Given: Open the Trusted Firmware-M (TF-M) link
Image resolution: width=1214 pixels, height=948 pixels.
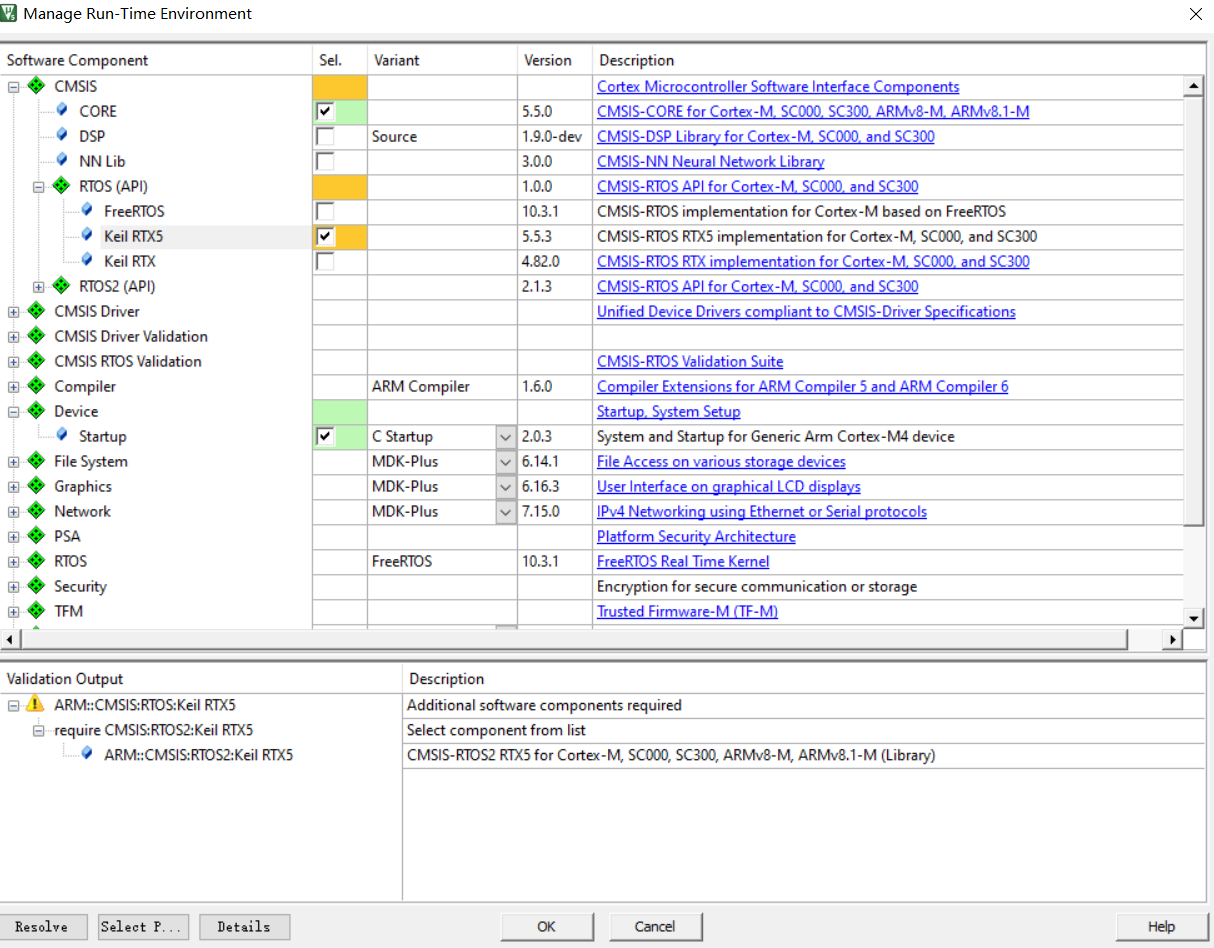Looking at the screenshot, I should click(x=687, y=611).
